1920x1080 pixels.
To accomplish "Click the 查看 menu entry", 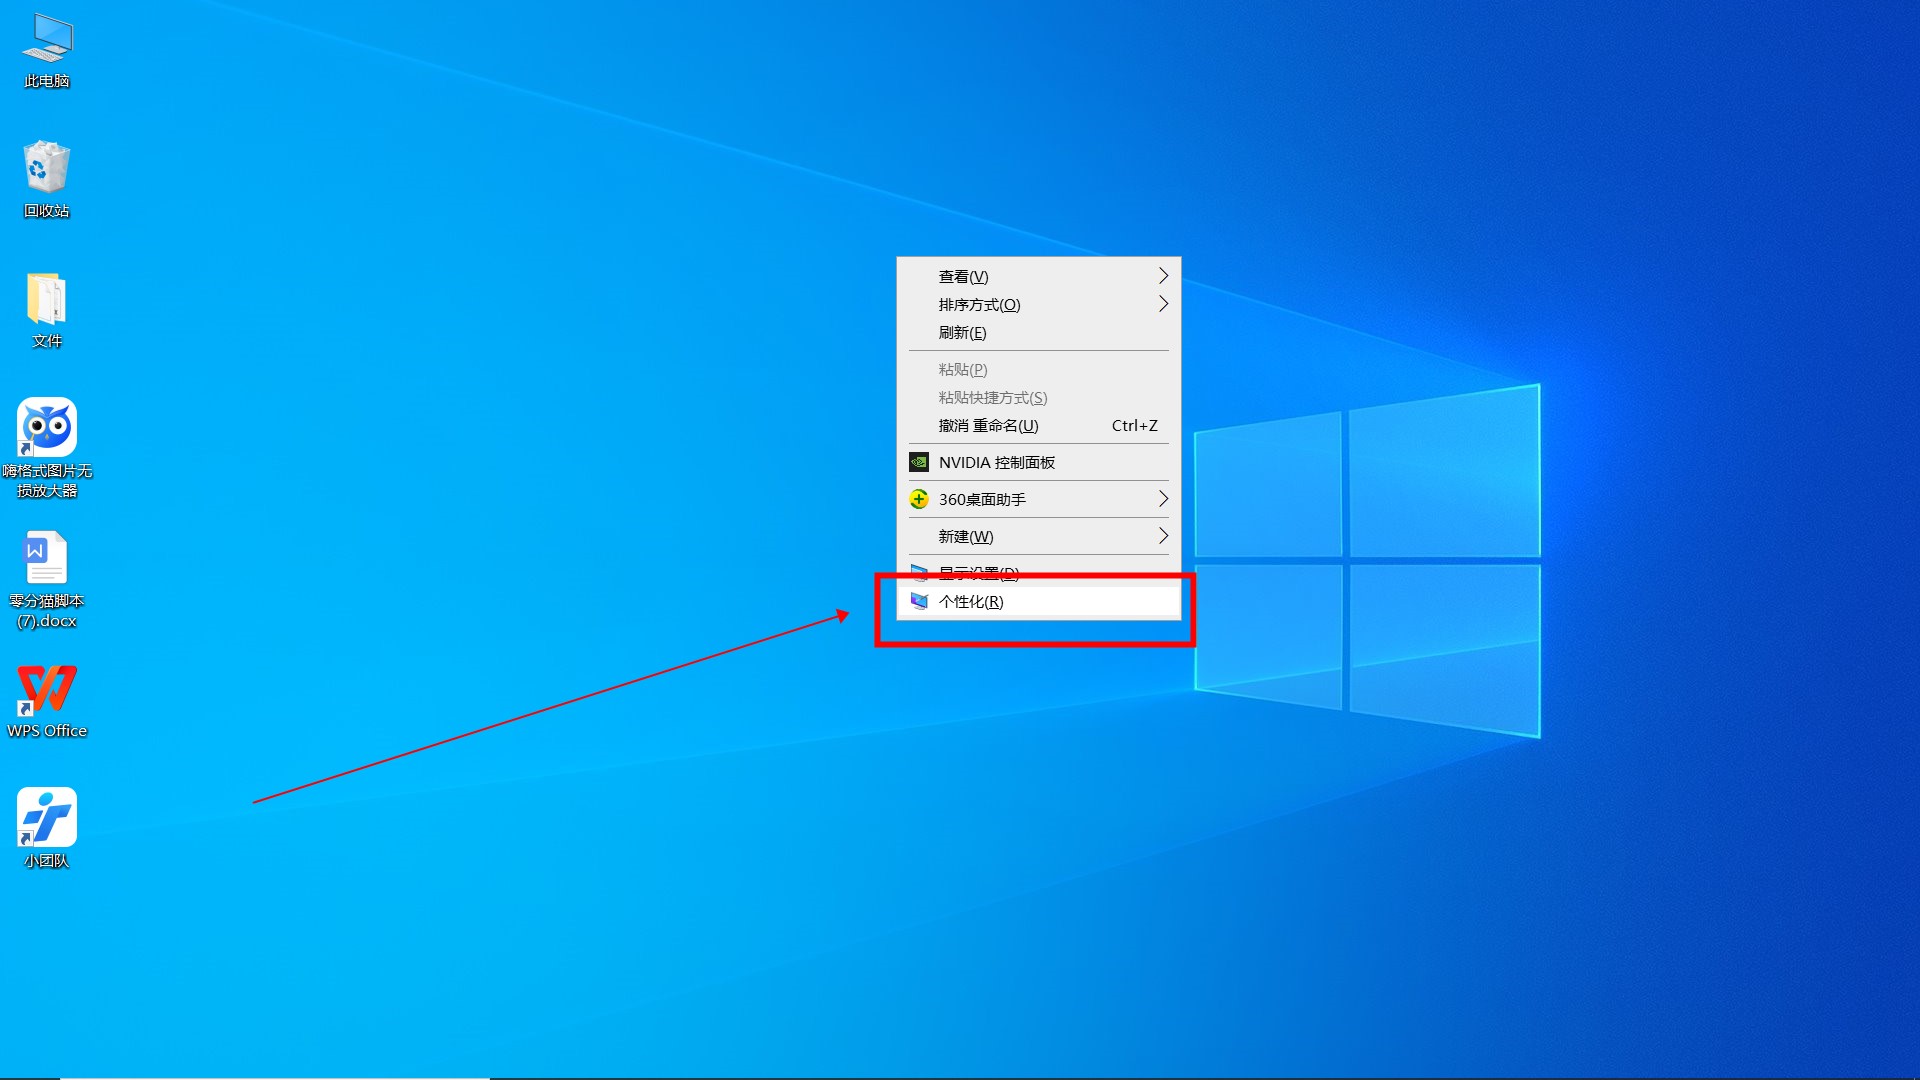I will [x=963, y=276].
